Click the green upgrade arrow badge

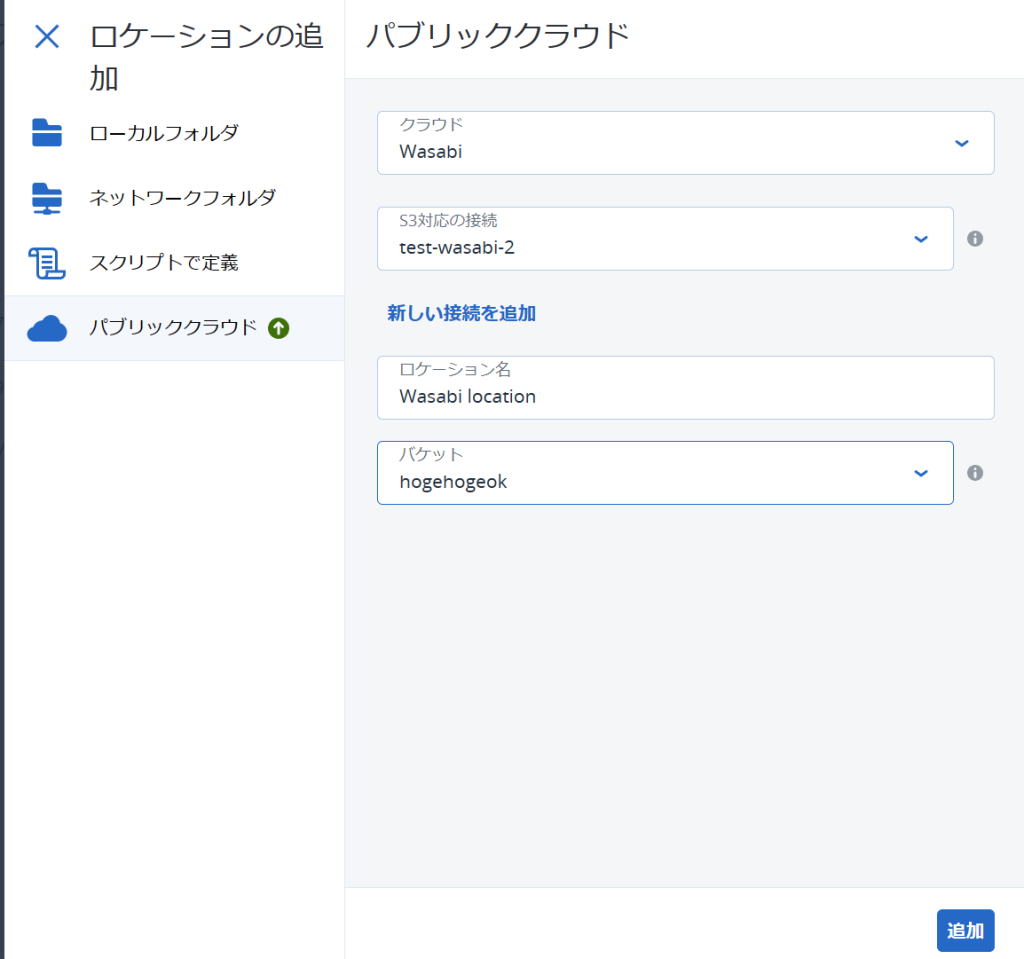tap(279, 328)
